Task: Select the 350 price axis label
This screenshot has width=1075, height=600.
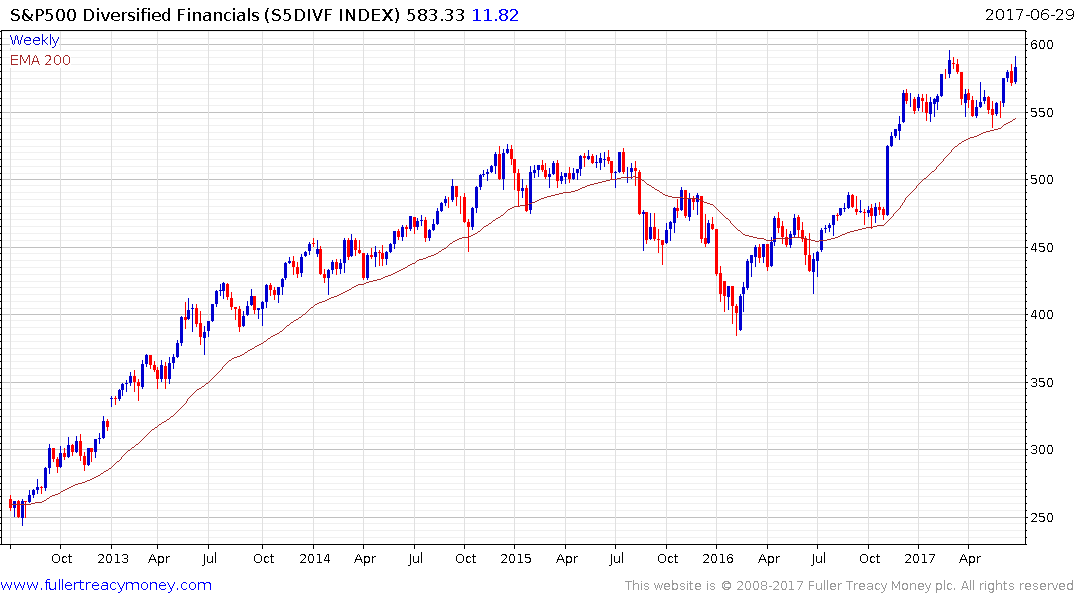Action: 1041,383
